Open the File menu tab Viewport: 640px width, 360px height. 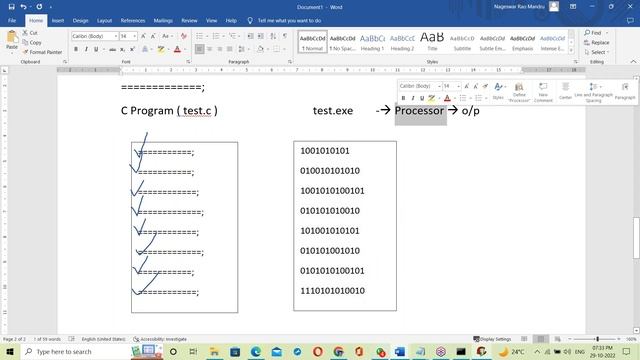click(x=12, y=20)
